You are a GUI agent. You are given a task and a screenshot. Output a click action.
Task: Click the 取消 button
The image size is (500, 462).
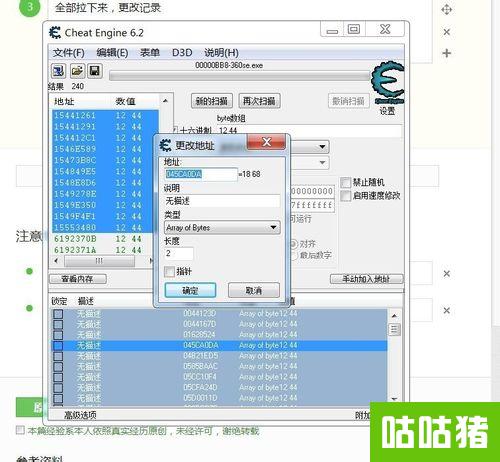[254, 290]
